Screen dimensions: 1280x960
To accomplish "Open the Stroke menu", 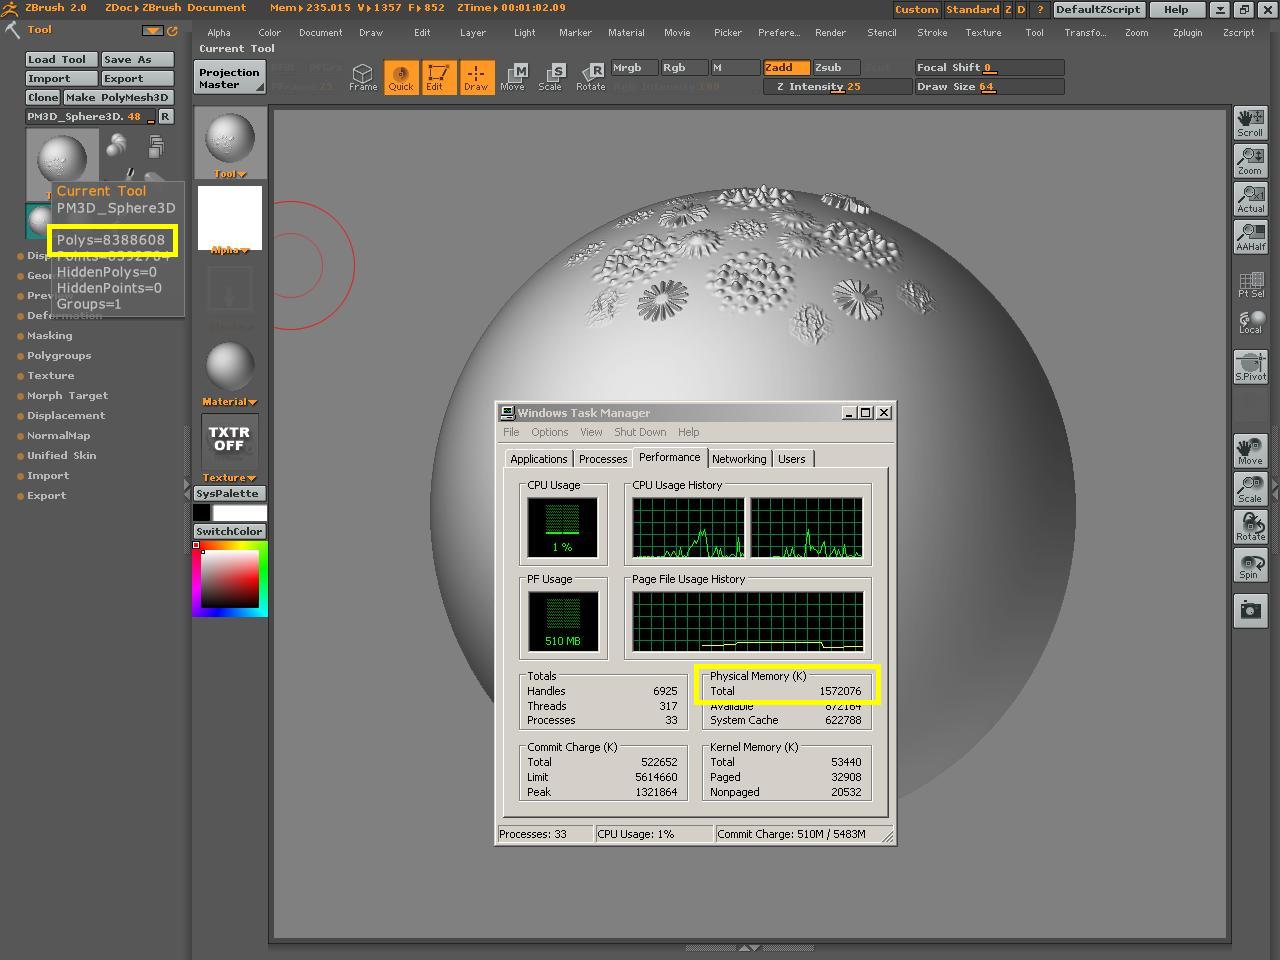I will (932, 33).
